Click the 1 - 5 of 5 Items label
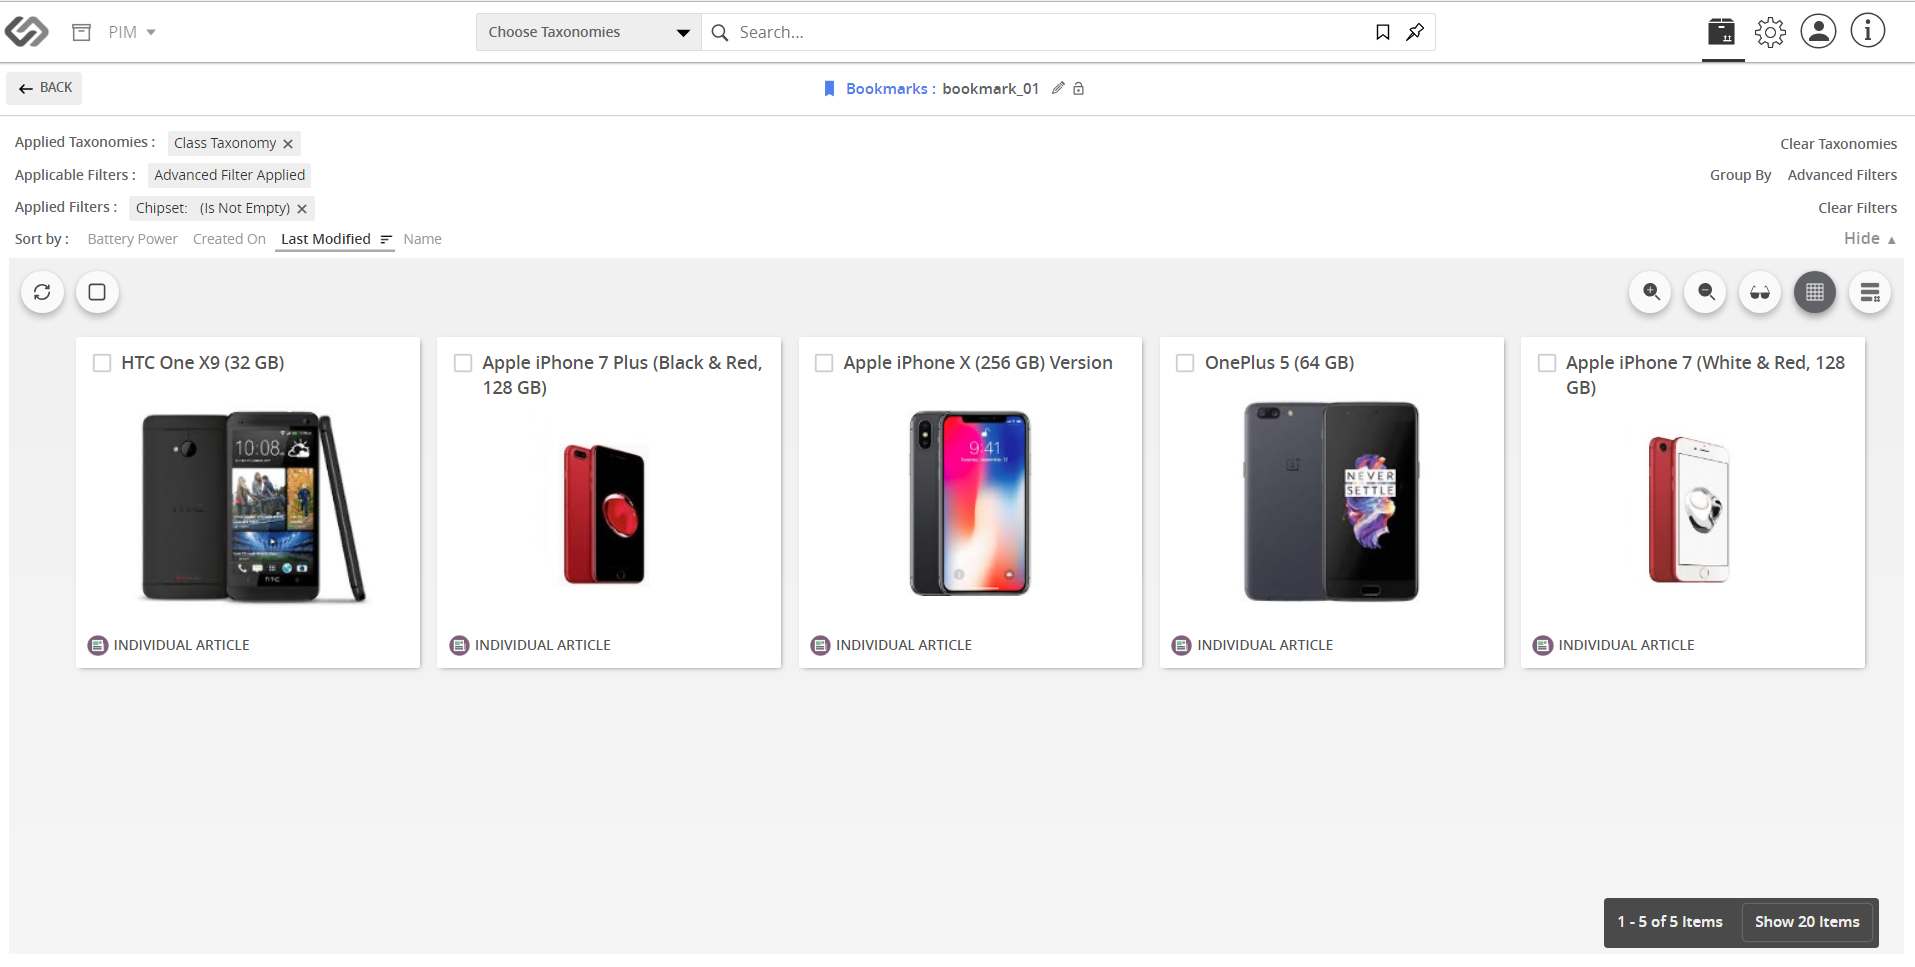Image resolution: width=1915 pixels, height=967 pixels. 1670,922
